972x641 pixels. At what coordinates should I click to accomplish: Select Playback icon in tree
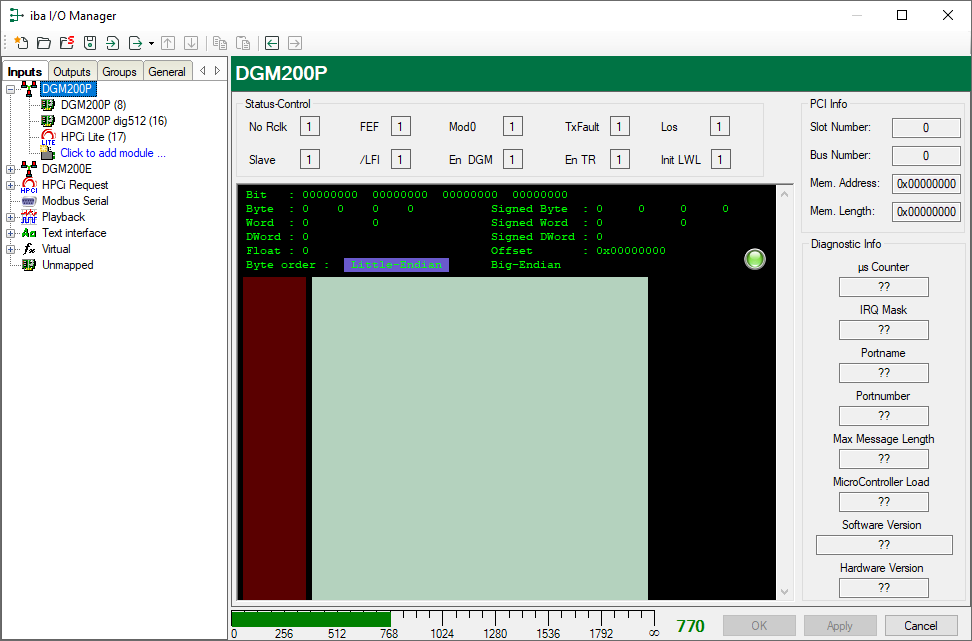pos(29,217)
